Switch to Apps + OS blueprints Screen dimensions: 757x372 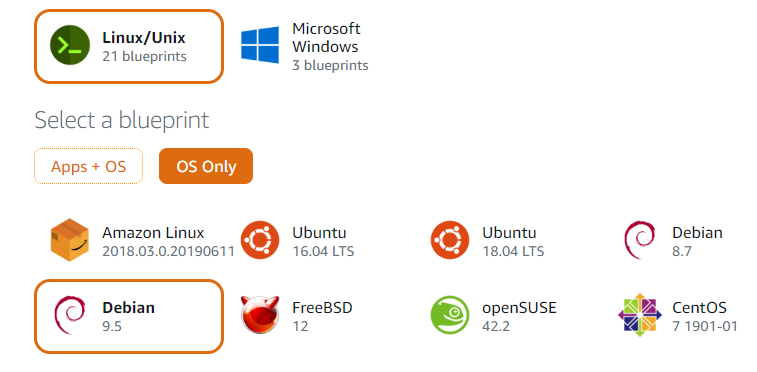pos(88,166)
